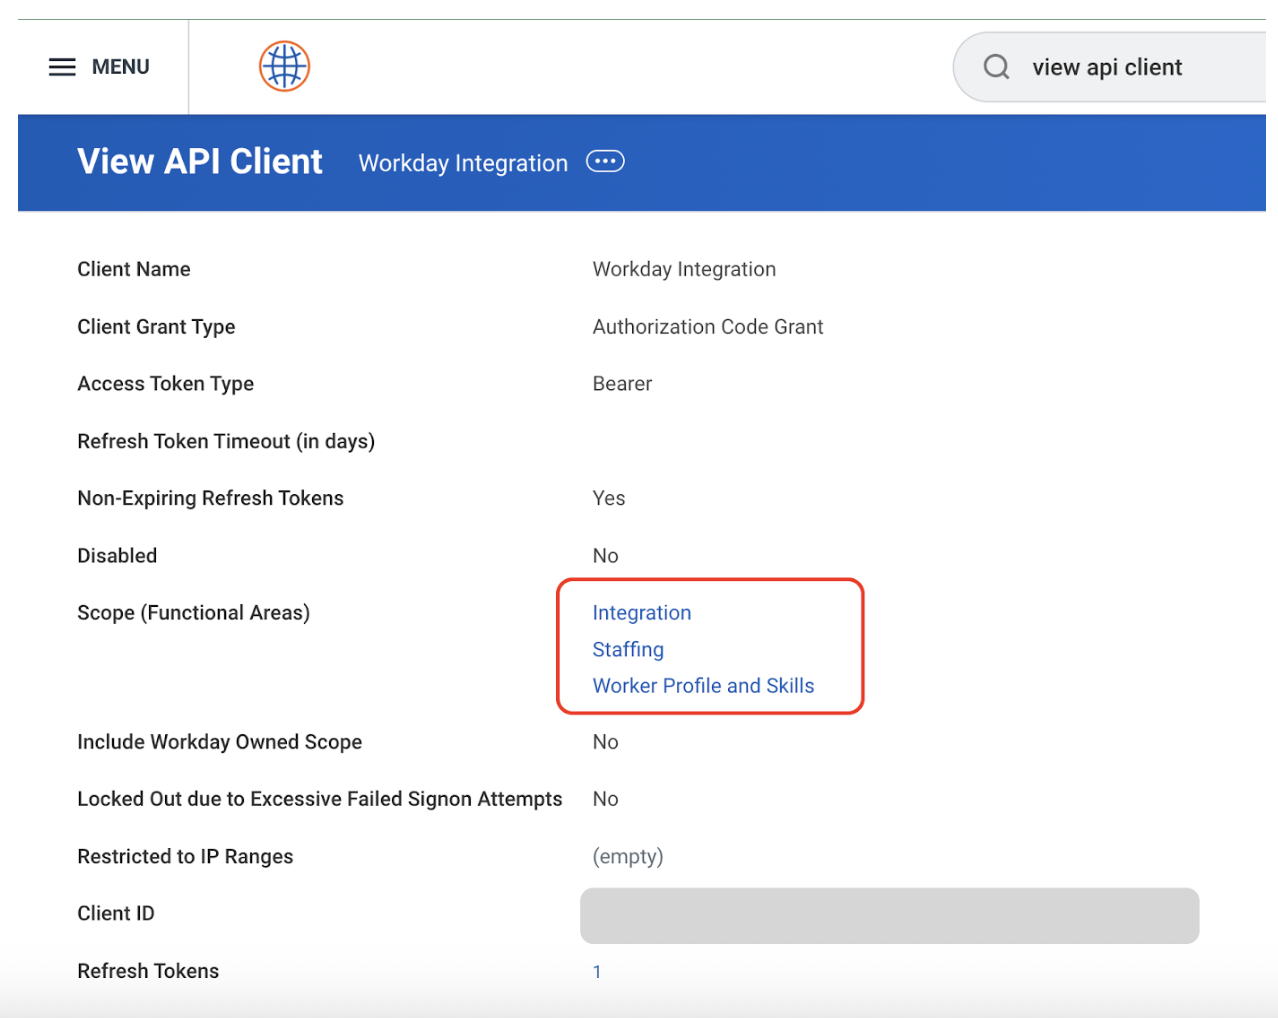Click the 'Scope (Functional Areas)' label
Image resolution: width=1278 pixels, height=1018 pixels.
tap(193, 613)
